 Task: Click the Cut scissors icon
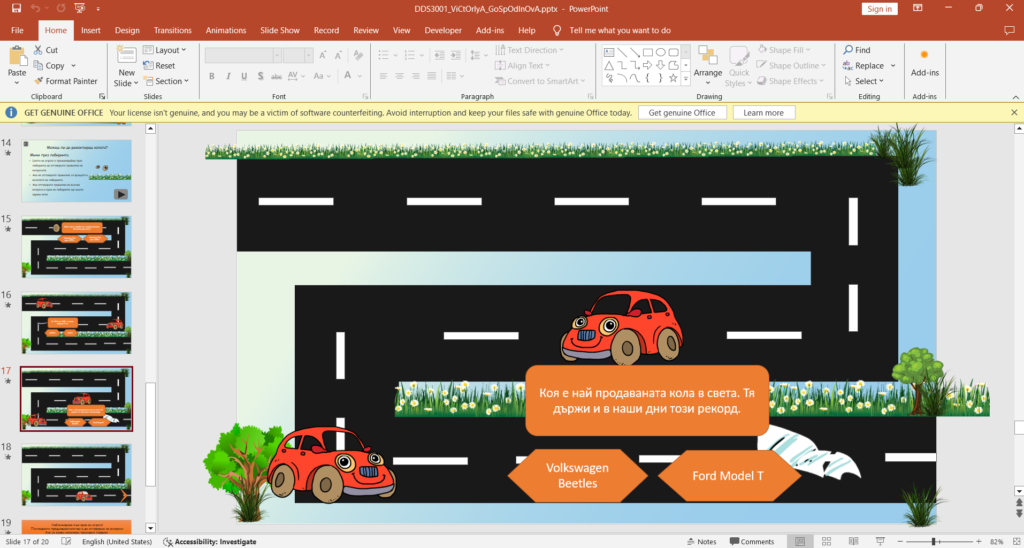click(x=37, y=50)
